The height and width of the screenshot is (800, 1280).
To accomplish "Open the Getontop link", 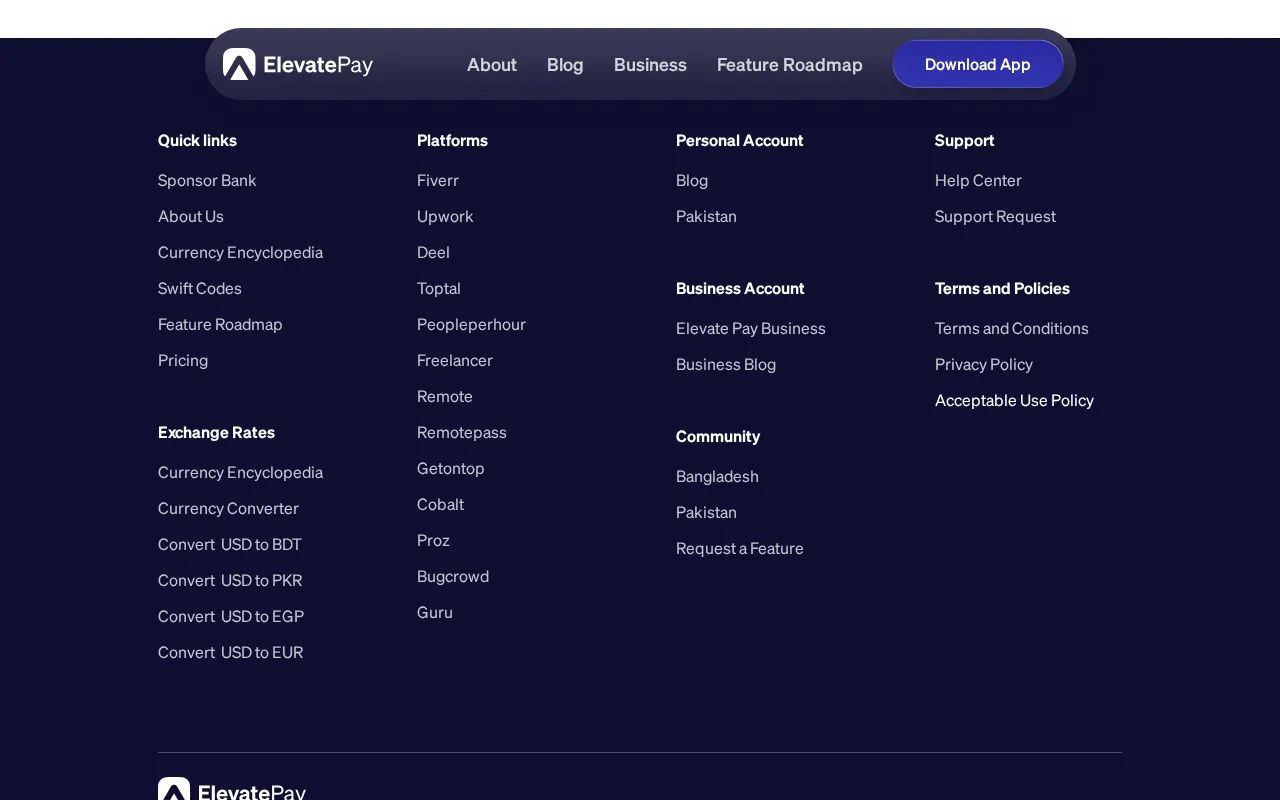I will [451, 468].
